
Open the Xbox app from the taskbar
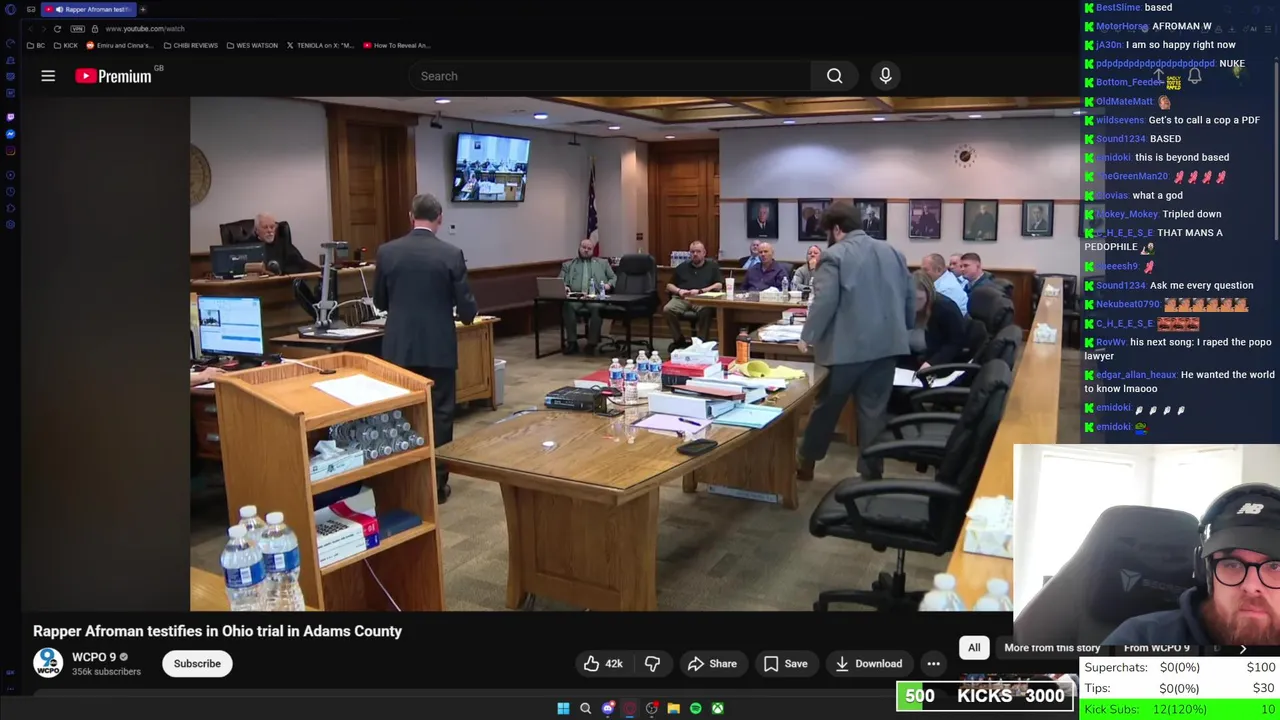click(717, 708)
